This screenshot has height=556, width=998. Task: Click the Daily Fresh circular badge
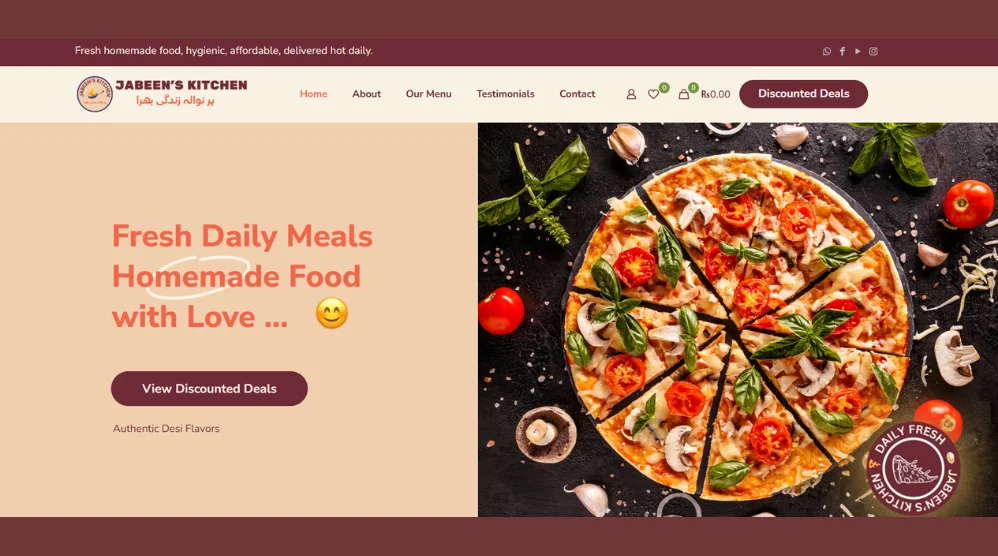[x=912, y=468]
